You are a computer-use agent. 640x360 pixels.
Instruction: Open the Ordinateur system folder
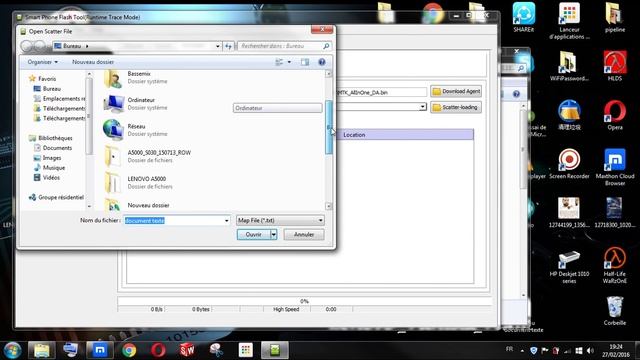[141, 104]
